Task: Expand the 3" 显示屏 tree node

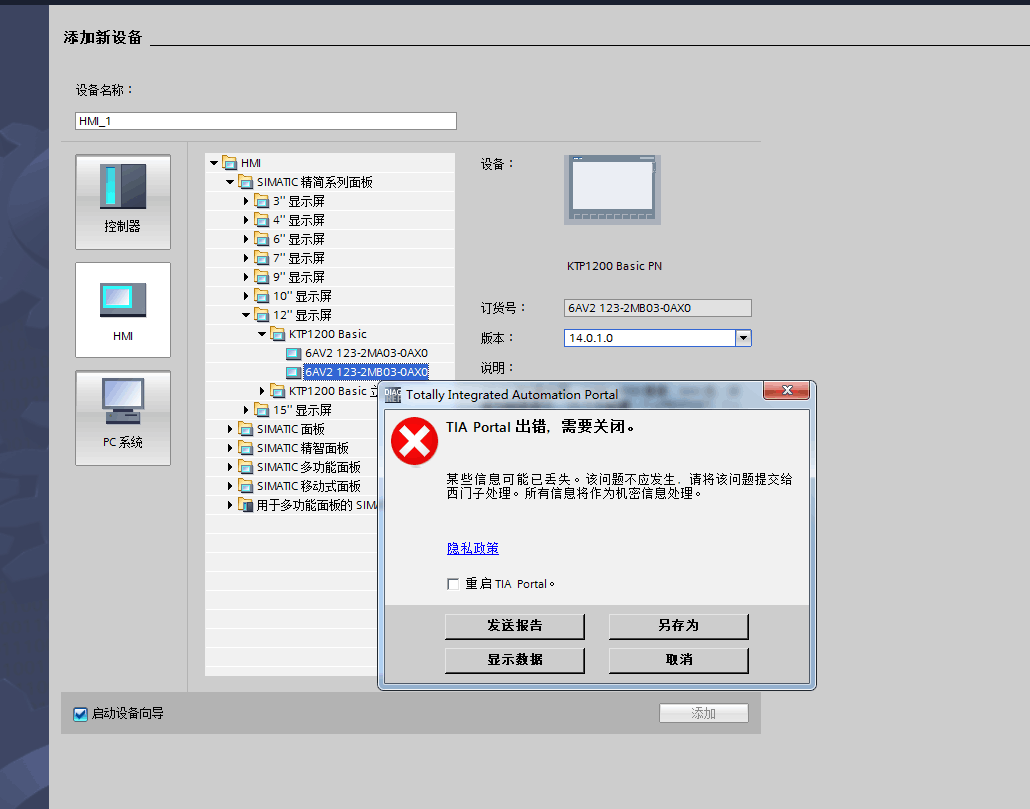Action: click(246, 201)
